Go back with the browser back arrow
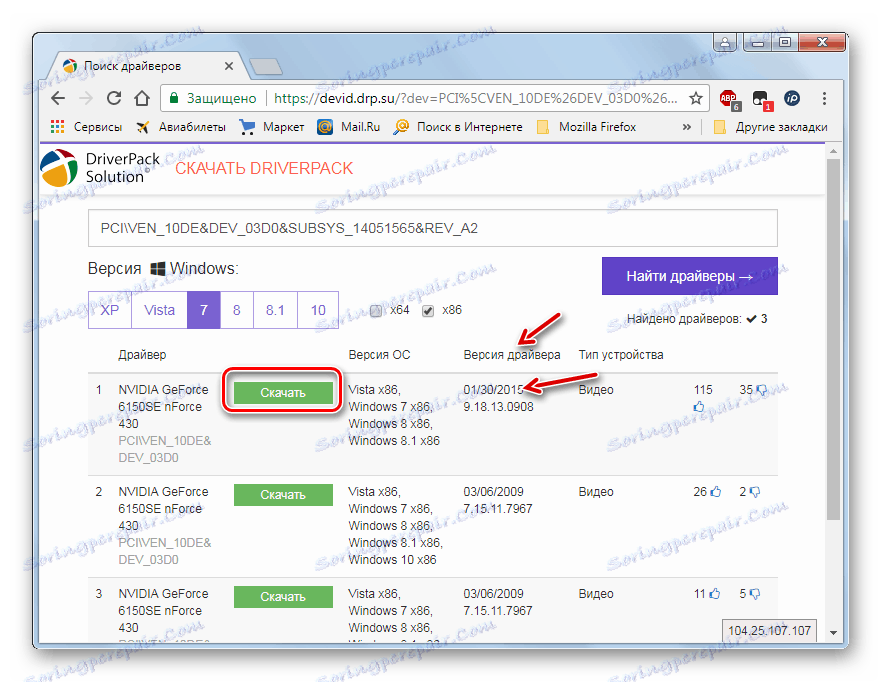Viewport: 882px width, 682px height. coord(58,98)
